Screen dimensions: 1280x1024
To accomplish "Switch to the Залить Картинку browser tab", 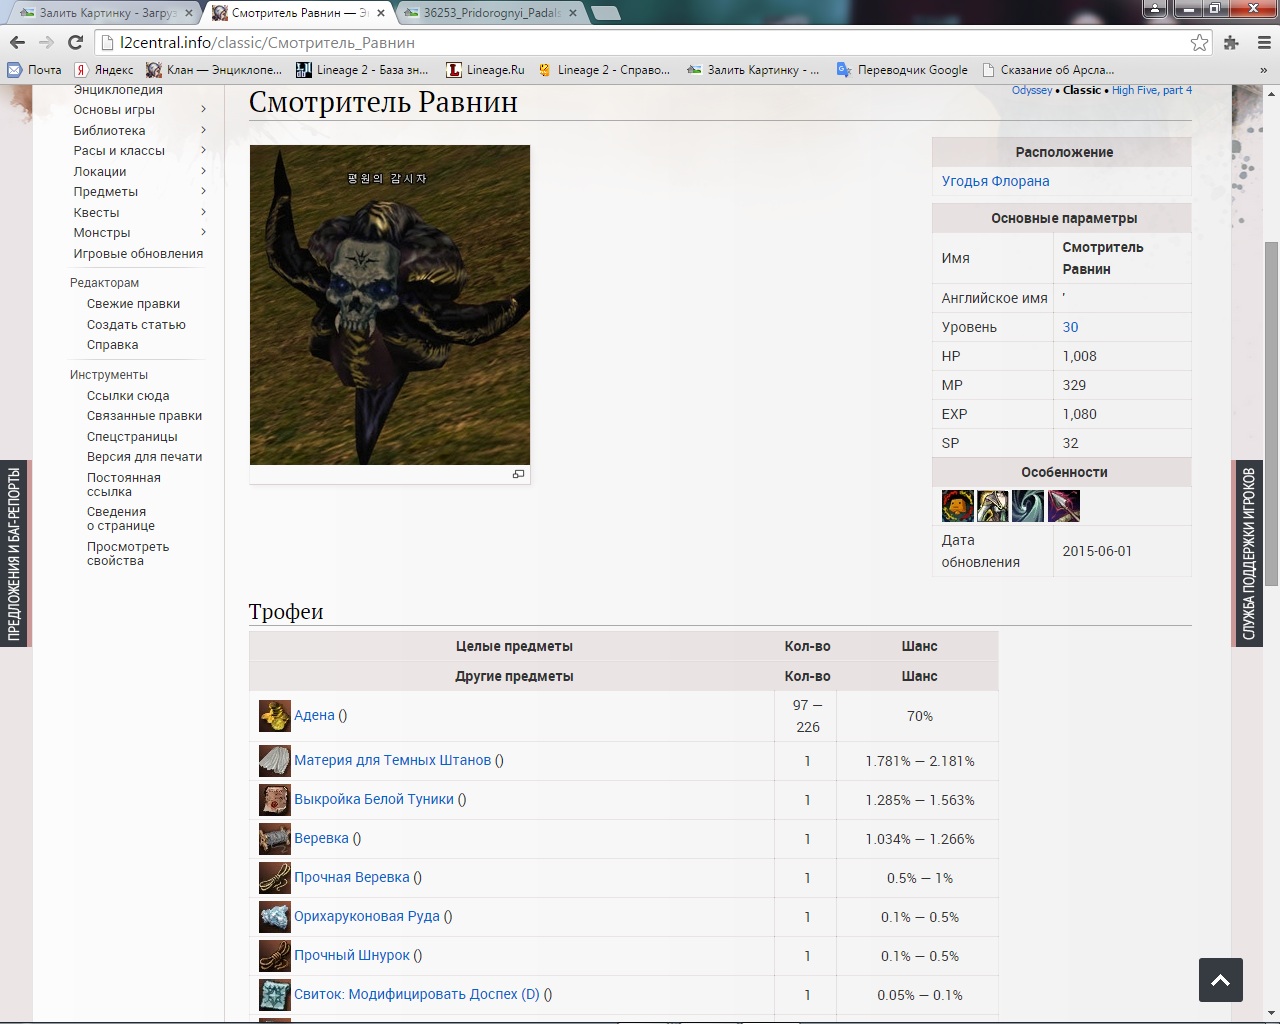I will point(98,13).
